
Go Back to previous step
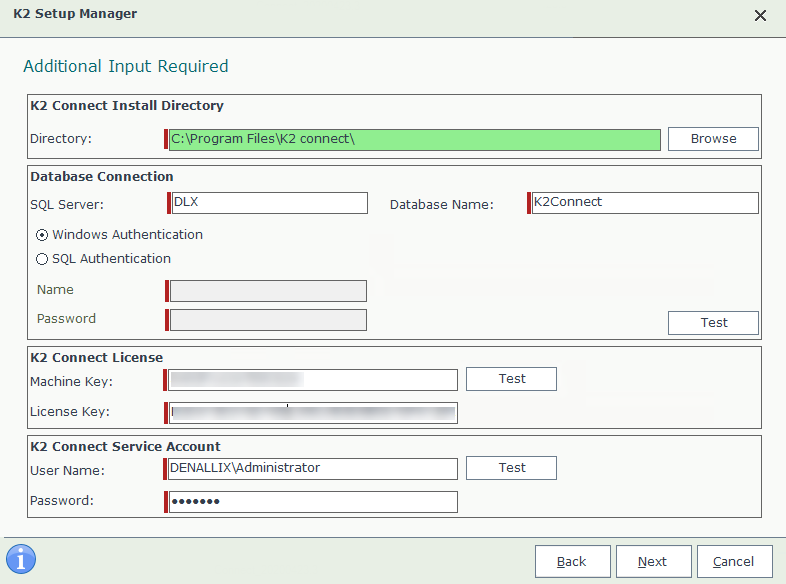572,561
